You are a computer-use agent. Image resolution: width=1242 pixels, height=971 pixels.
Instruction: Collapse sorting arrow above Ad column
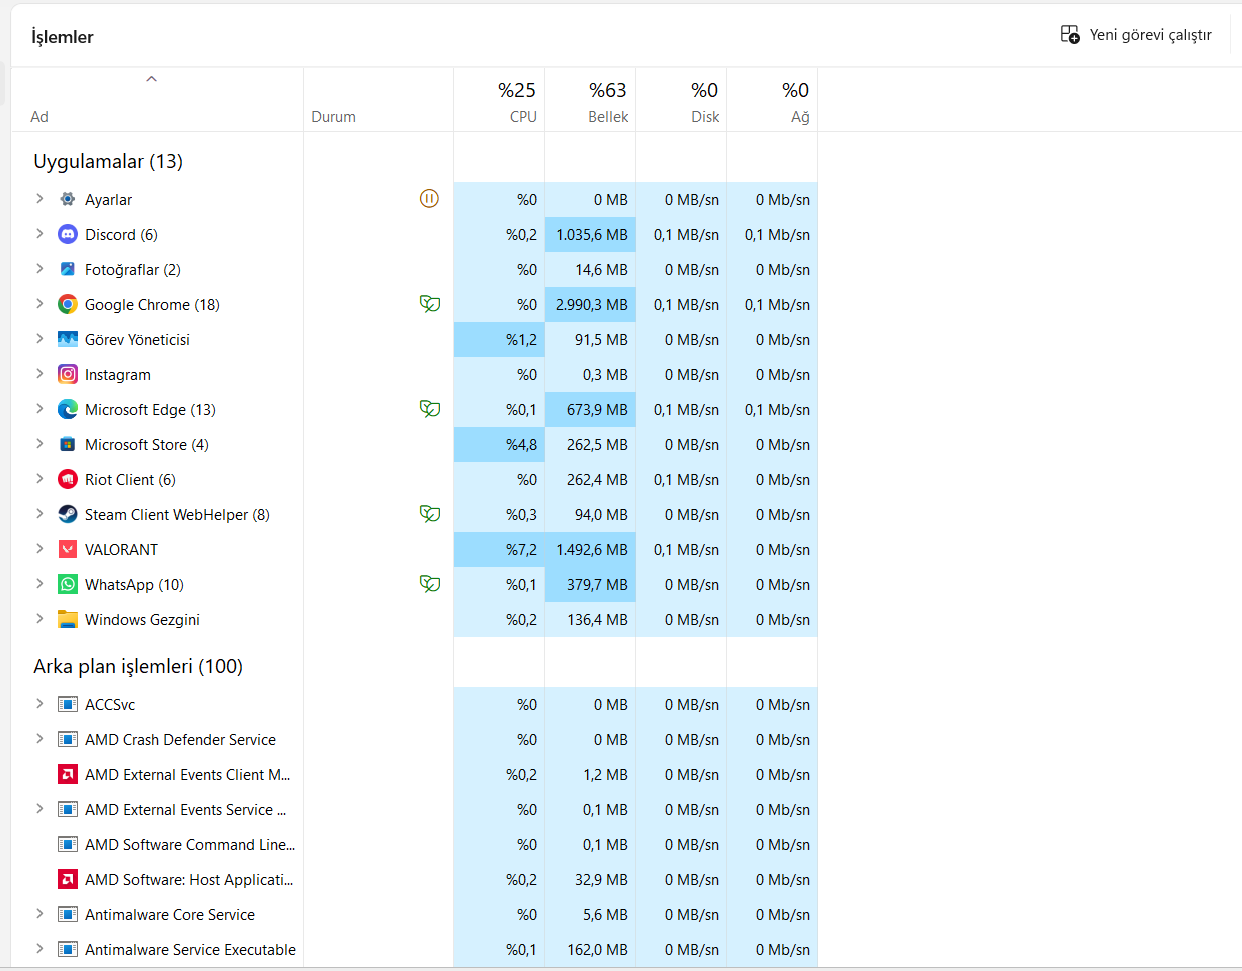coord(152,79)
